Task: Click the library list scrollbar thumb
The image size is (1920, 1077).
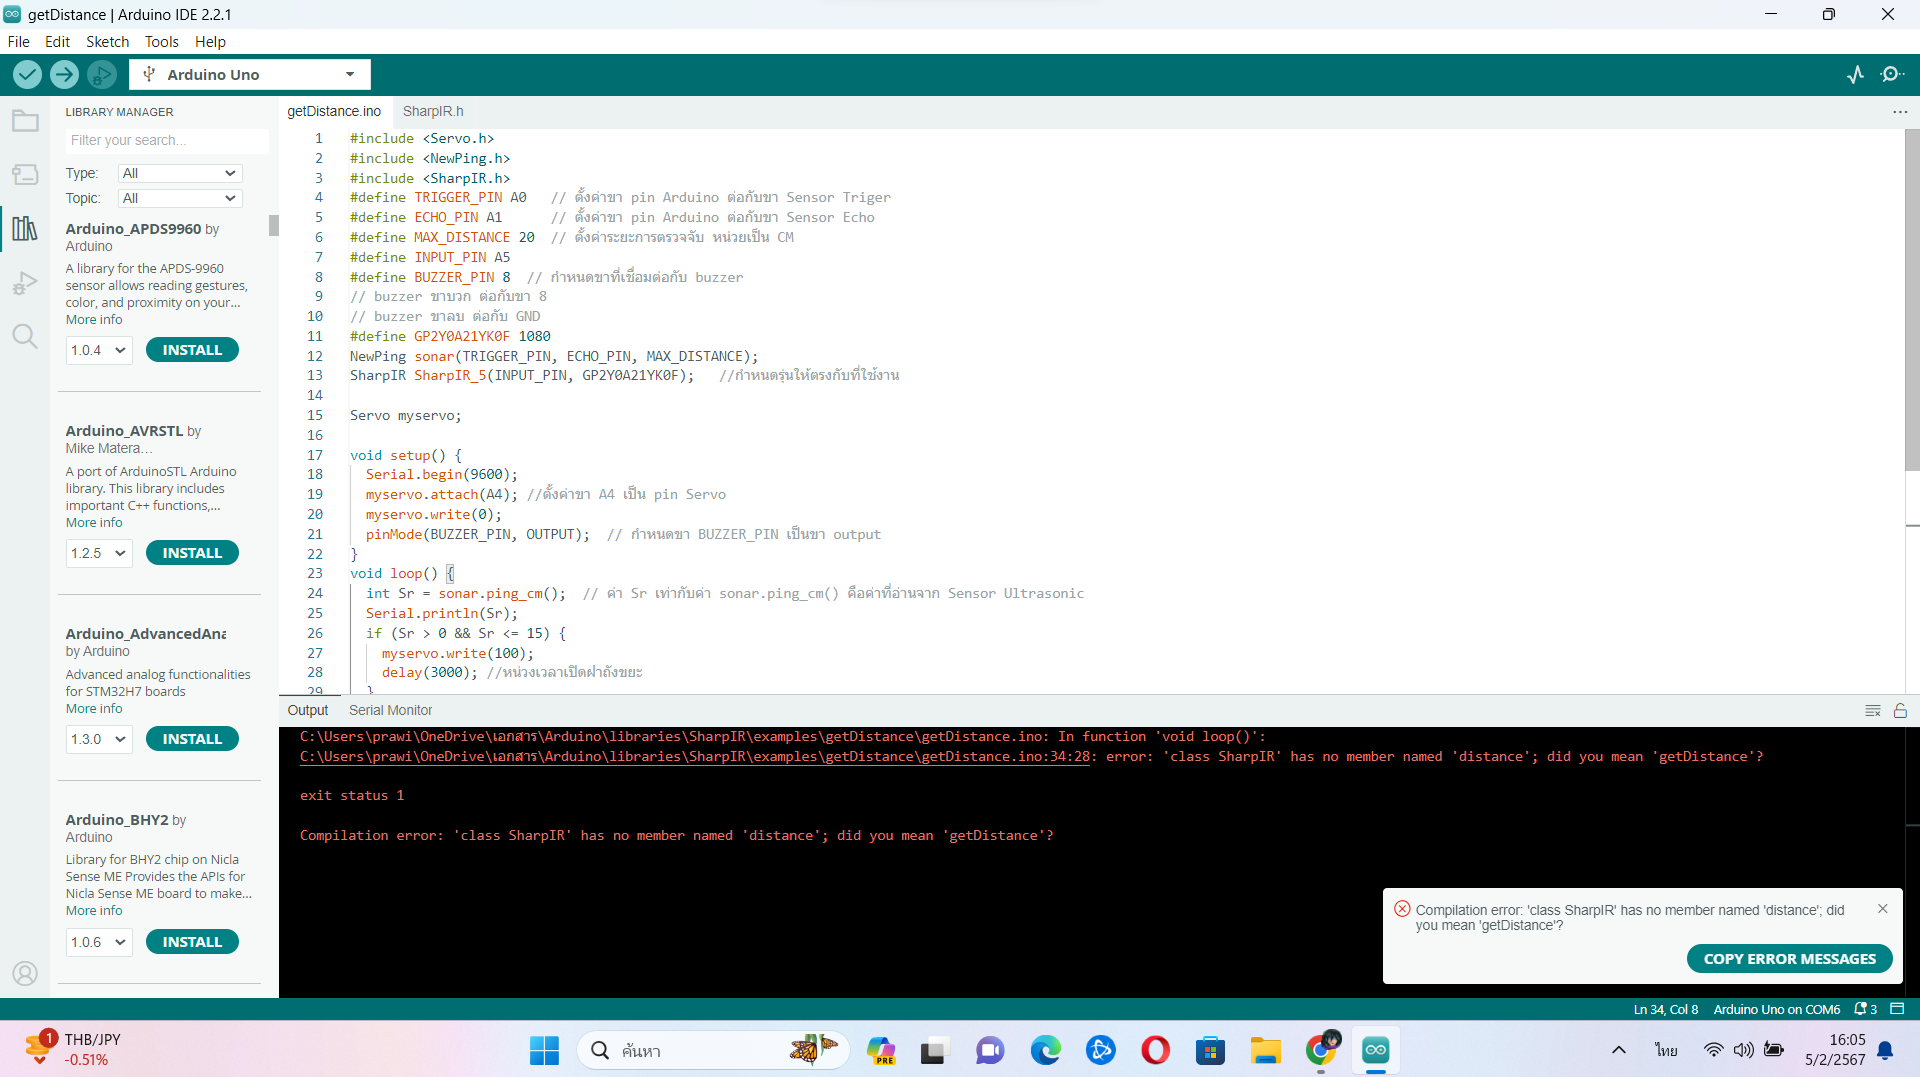Action: (x=273, y=225)
